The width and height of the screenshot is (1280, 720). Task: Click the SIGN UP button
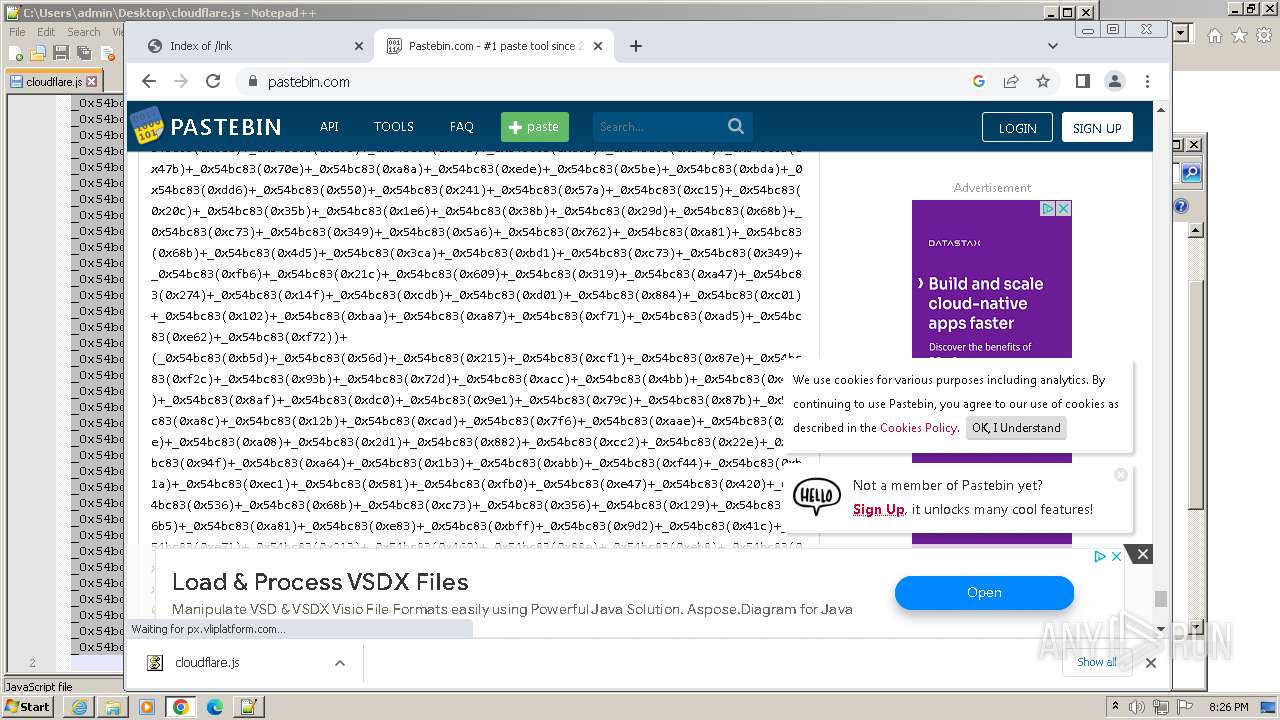pyautogui.click(x=1097, y=127)
